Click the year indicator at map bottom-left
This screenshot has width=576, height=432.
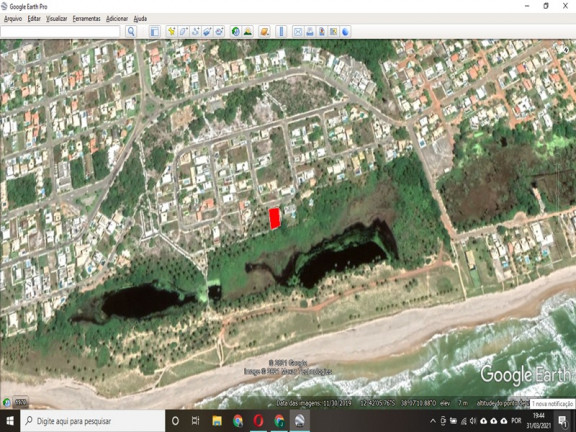coord(21,402)
